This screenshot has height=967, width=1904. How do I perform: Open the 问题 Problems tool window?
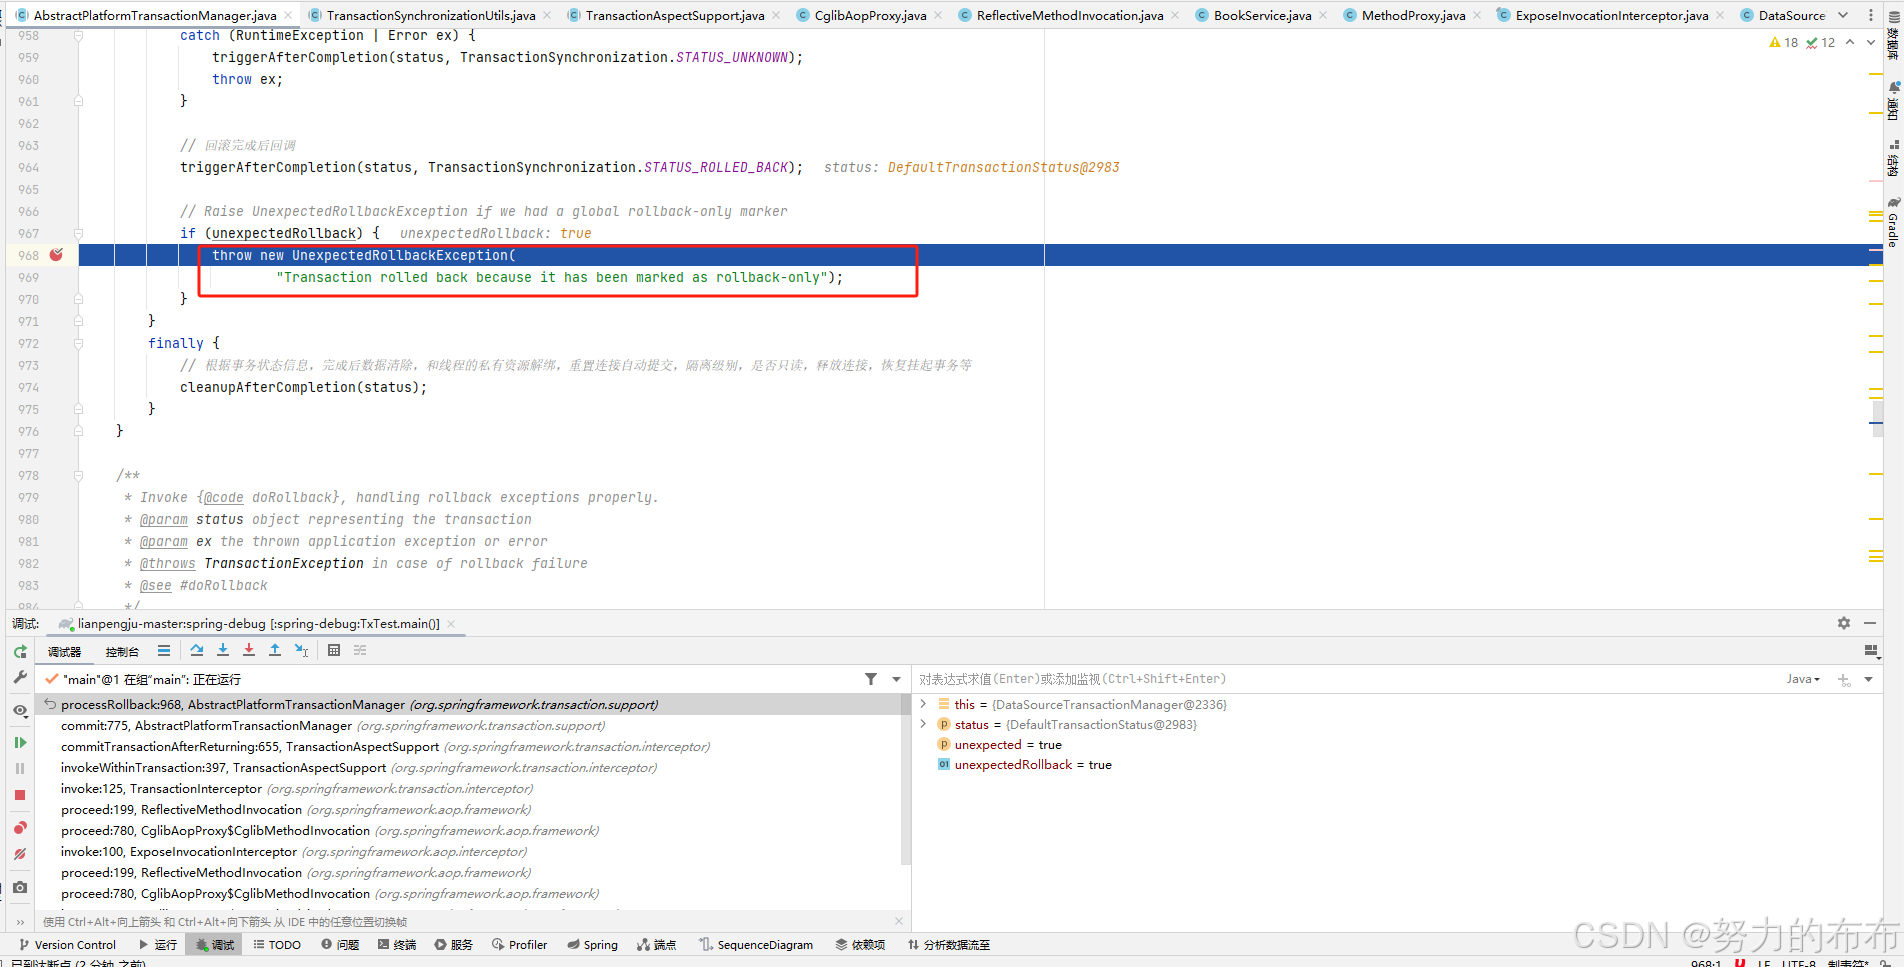340,944
